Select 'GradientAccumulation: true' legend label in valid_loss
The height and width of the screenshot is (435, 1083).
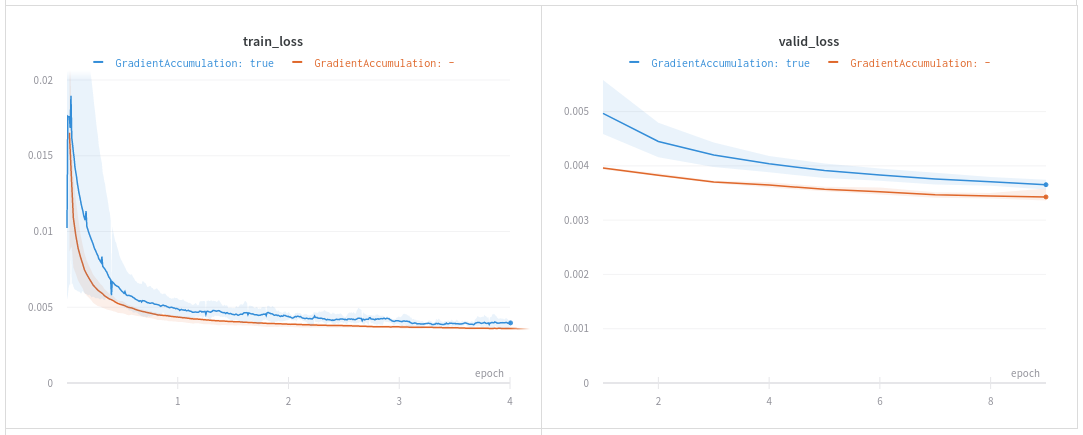pos(730,63)
